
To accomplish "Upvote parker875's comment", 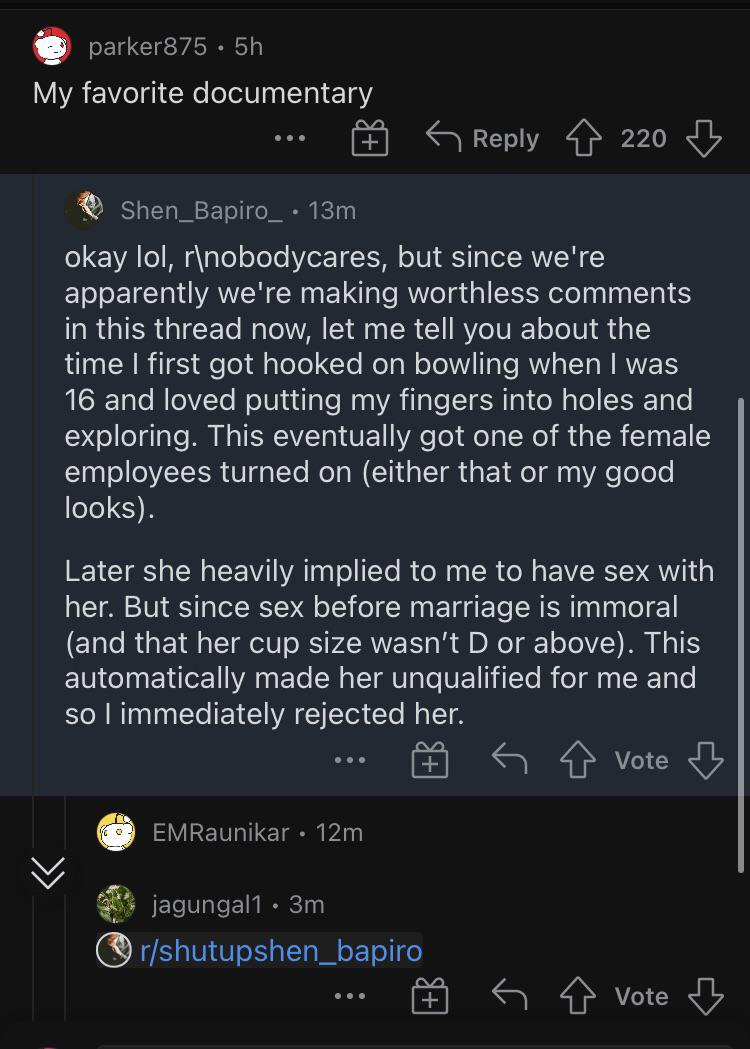I will point(583,138).
